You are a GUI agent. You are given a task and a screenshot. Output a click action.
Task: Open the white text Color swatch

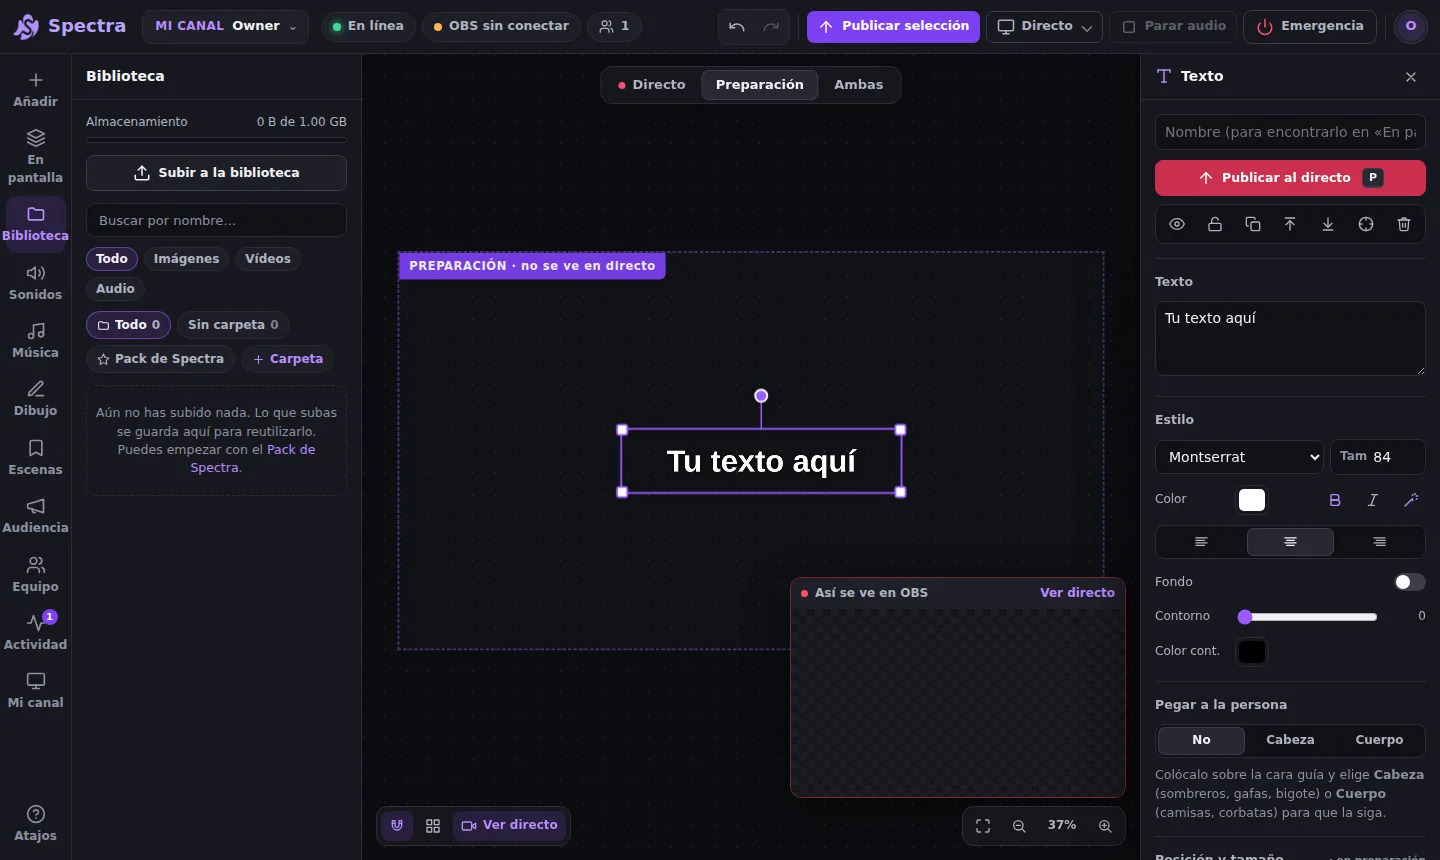click(1252, 500)
